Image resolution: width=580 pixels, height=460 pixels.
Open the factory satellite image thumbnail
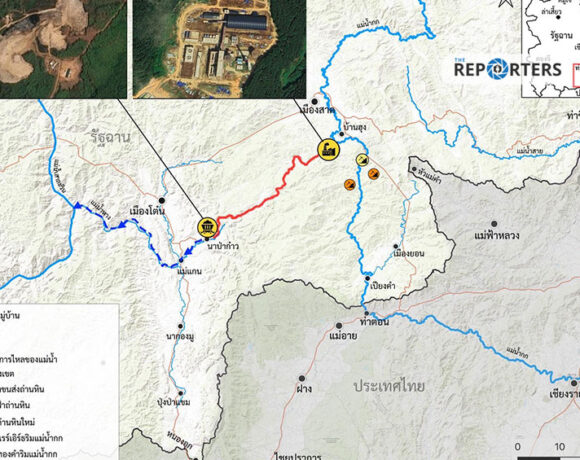[x=219, y=49]
